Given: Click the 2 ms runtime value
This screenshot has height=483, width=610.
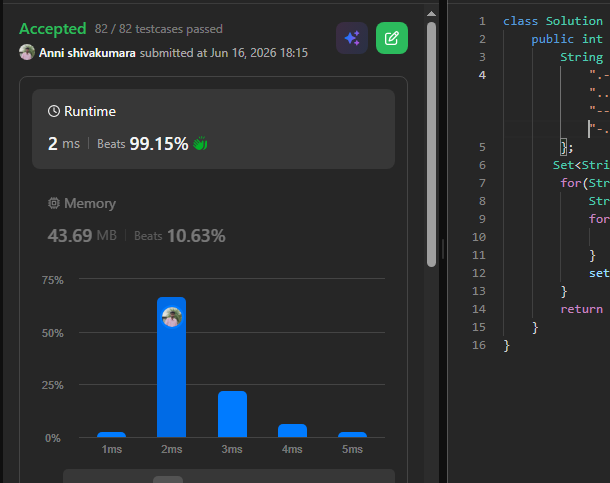Looking at the screenshot, I should 64,144.
